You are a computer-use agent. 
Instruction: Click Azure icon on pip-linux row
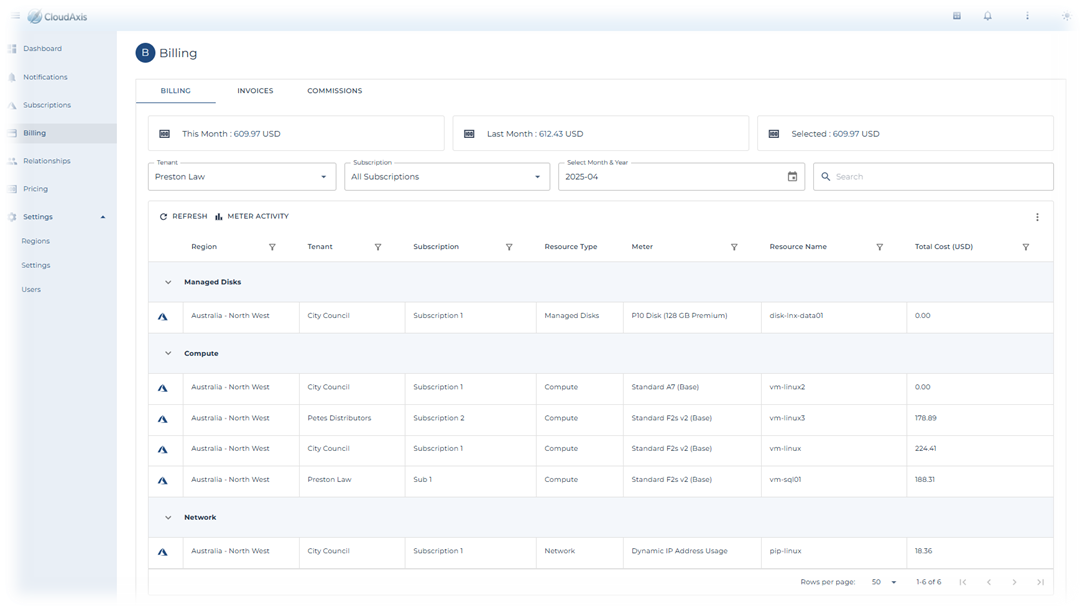pos(163,552)
